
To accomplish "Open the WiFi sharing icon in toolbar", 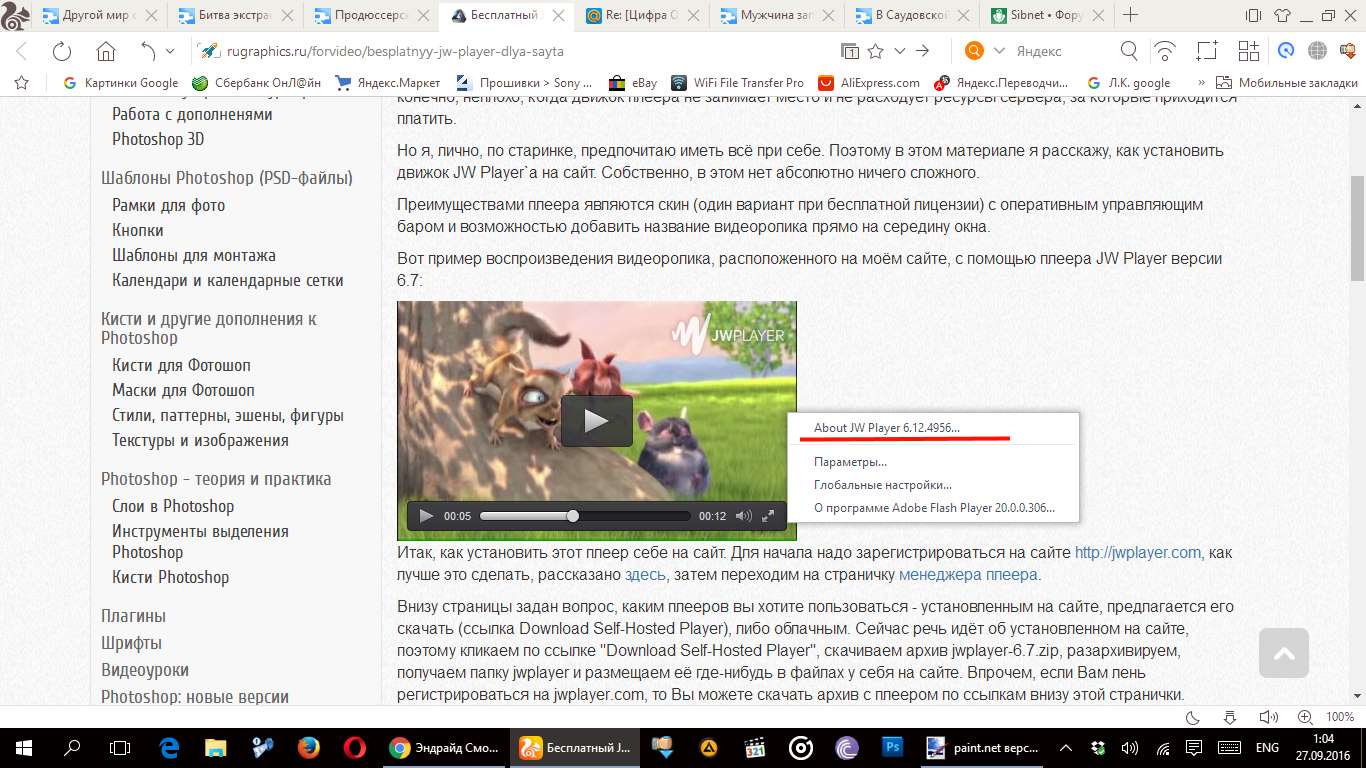I will click(x=1165, y=51).
